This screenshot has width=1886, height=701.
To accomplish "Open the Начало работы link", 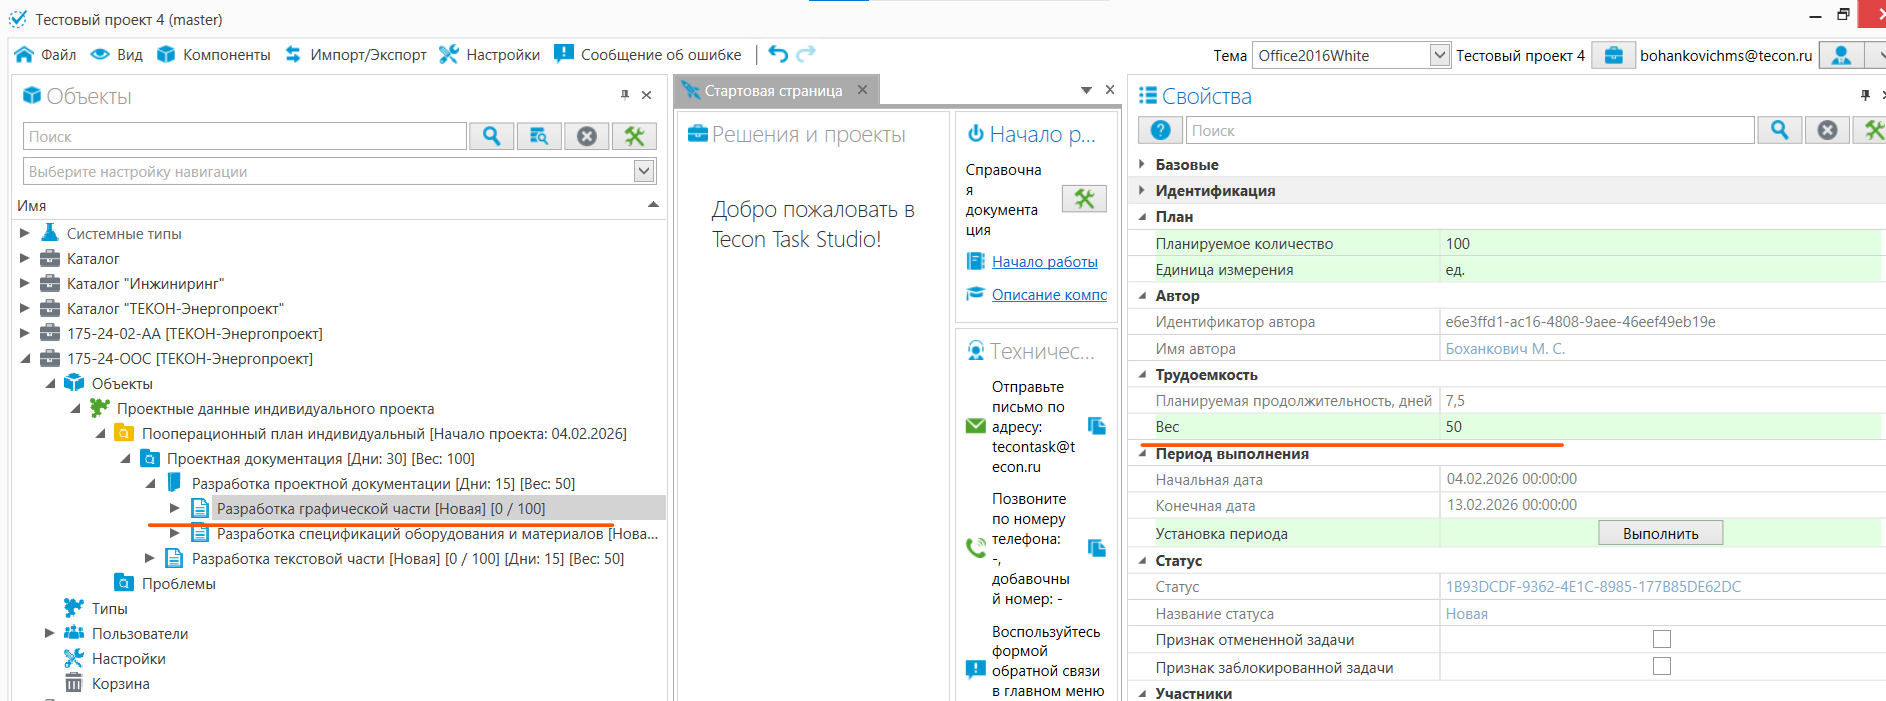I will (1044, 261).
